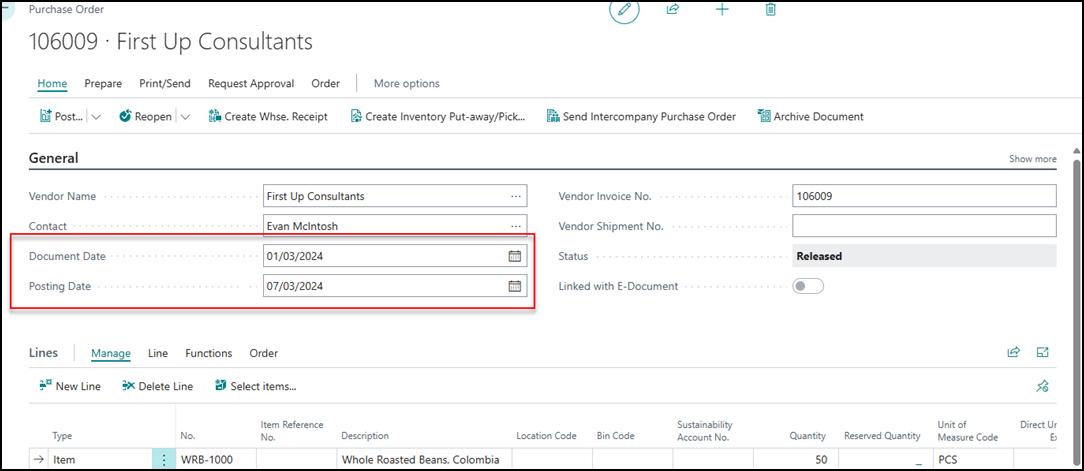Click the share icon in header
The width and height of the screenshot is (1084, 471).
(x=673, y=9)
